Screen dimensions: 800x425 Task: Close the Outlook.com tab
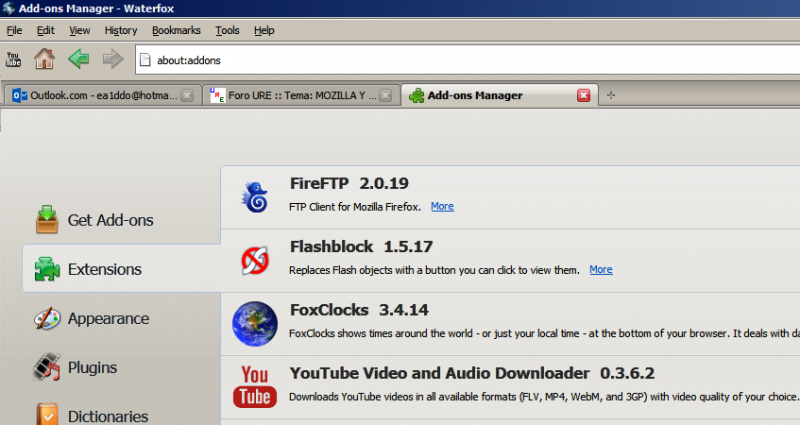tap(187, 95)
